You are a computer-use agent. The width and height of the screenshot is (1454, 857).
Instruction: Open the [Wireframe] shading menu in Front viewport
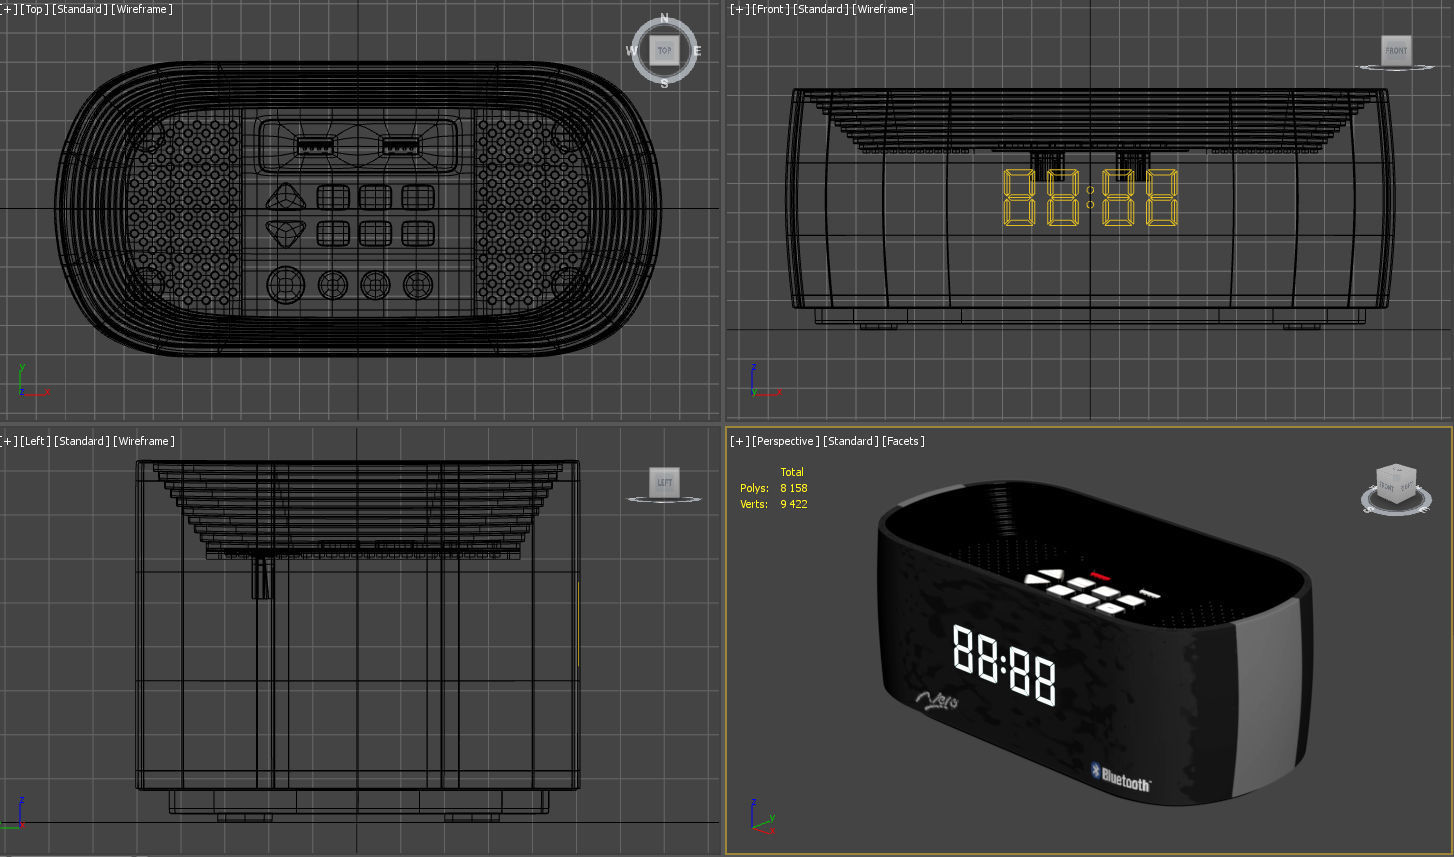click(884, 9)
